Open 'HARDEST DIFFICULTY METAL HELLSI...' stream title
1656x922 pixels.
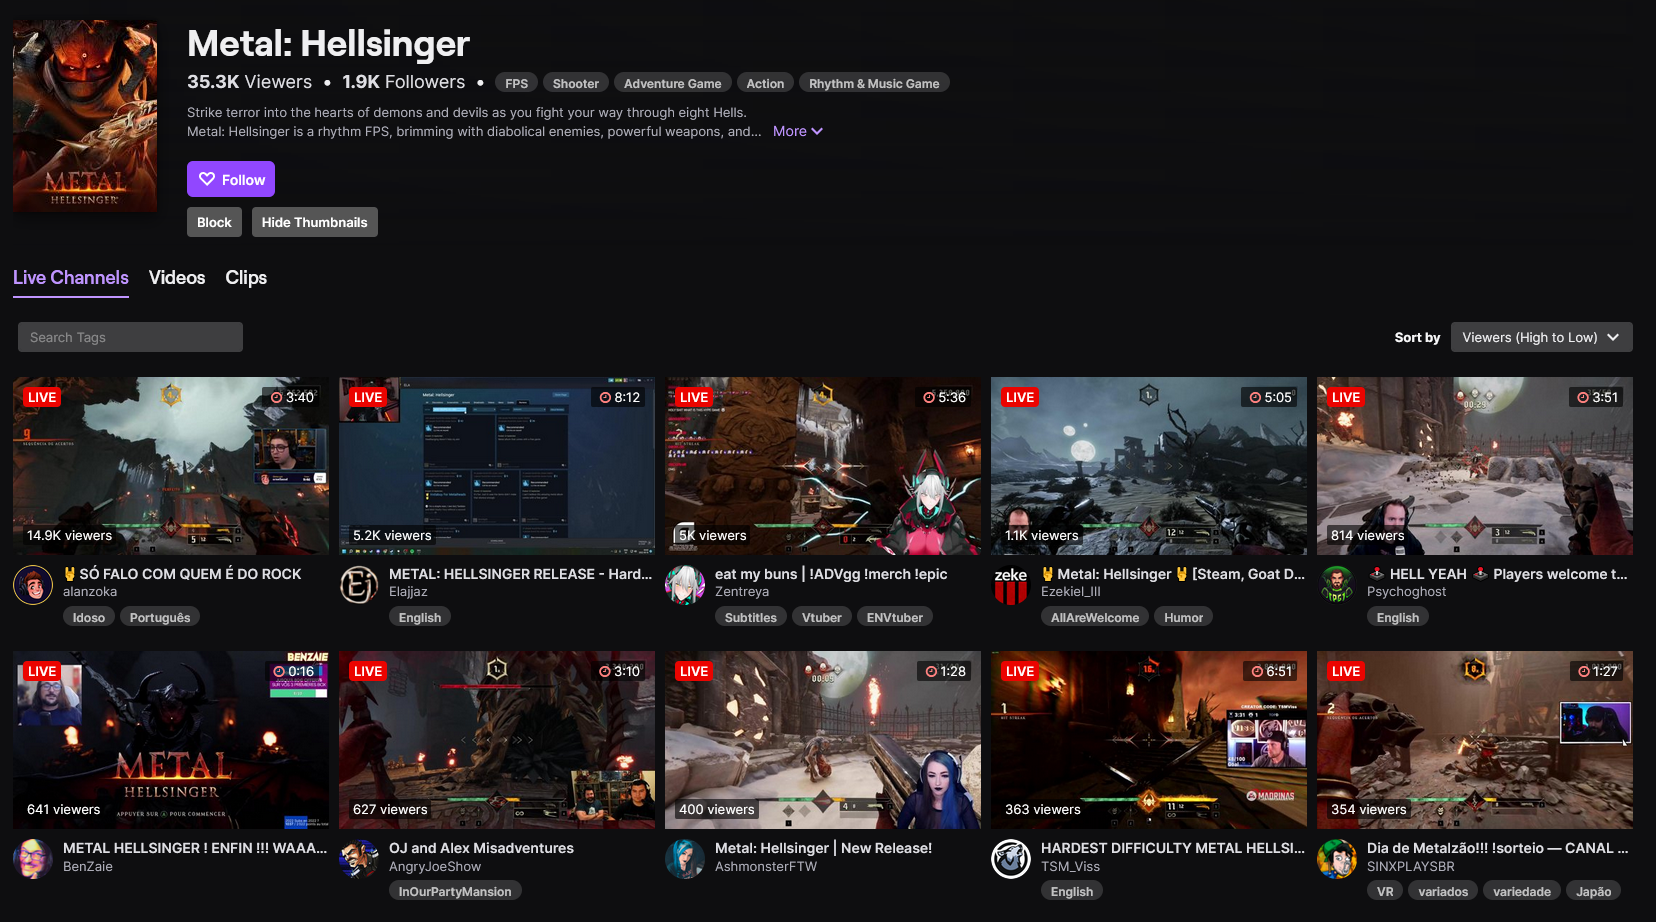click(x=1173, y=848)
